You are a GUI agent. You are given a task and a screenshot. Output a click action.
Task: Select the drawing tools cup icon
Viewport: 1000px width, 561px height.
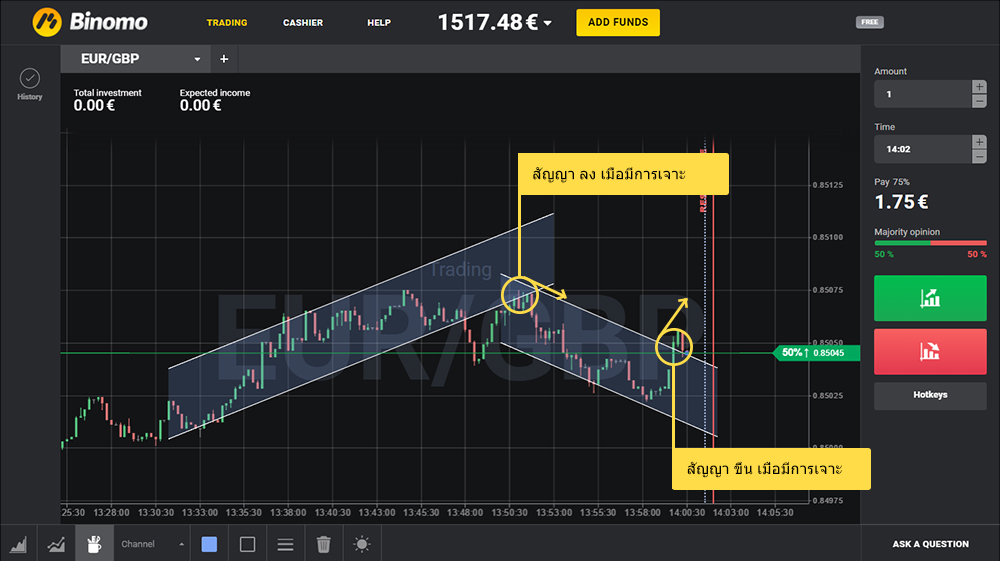(94, 544)
